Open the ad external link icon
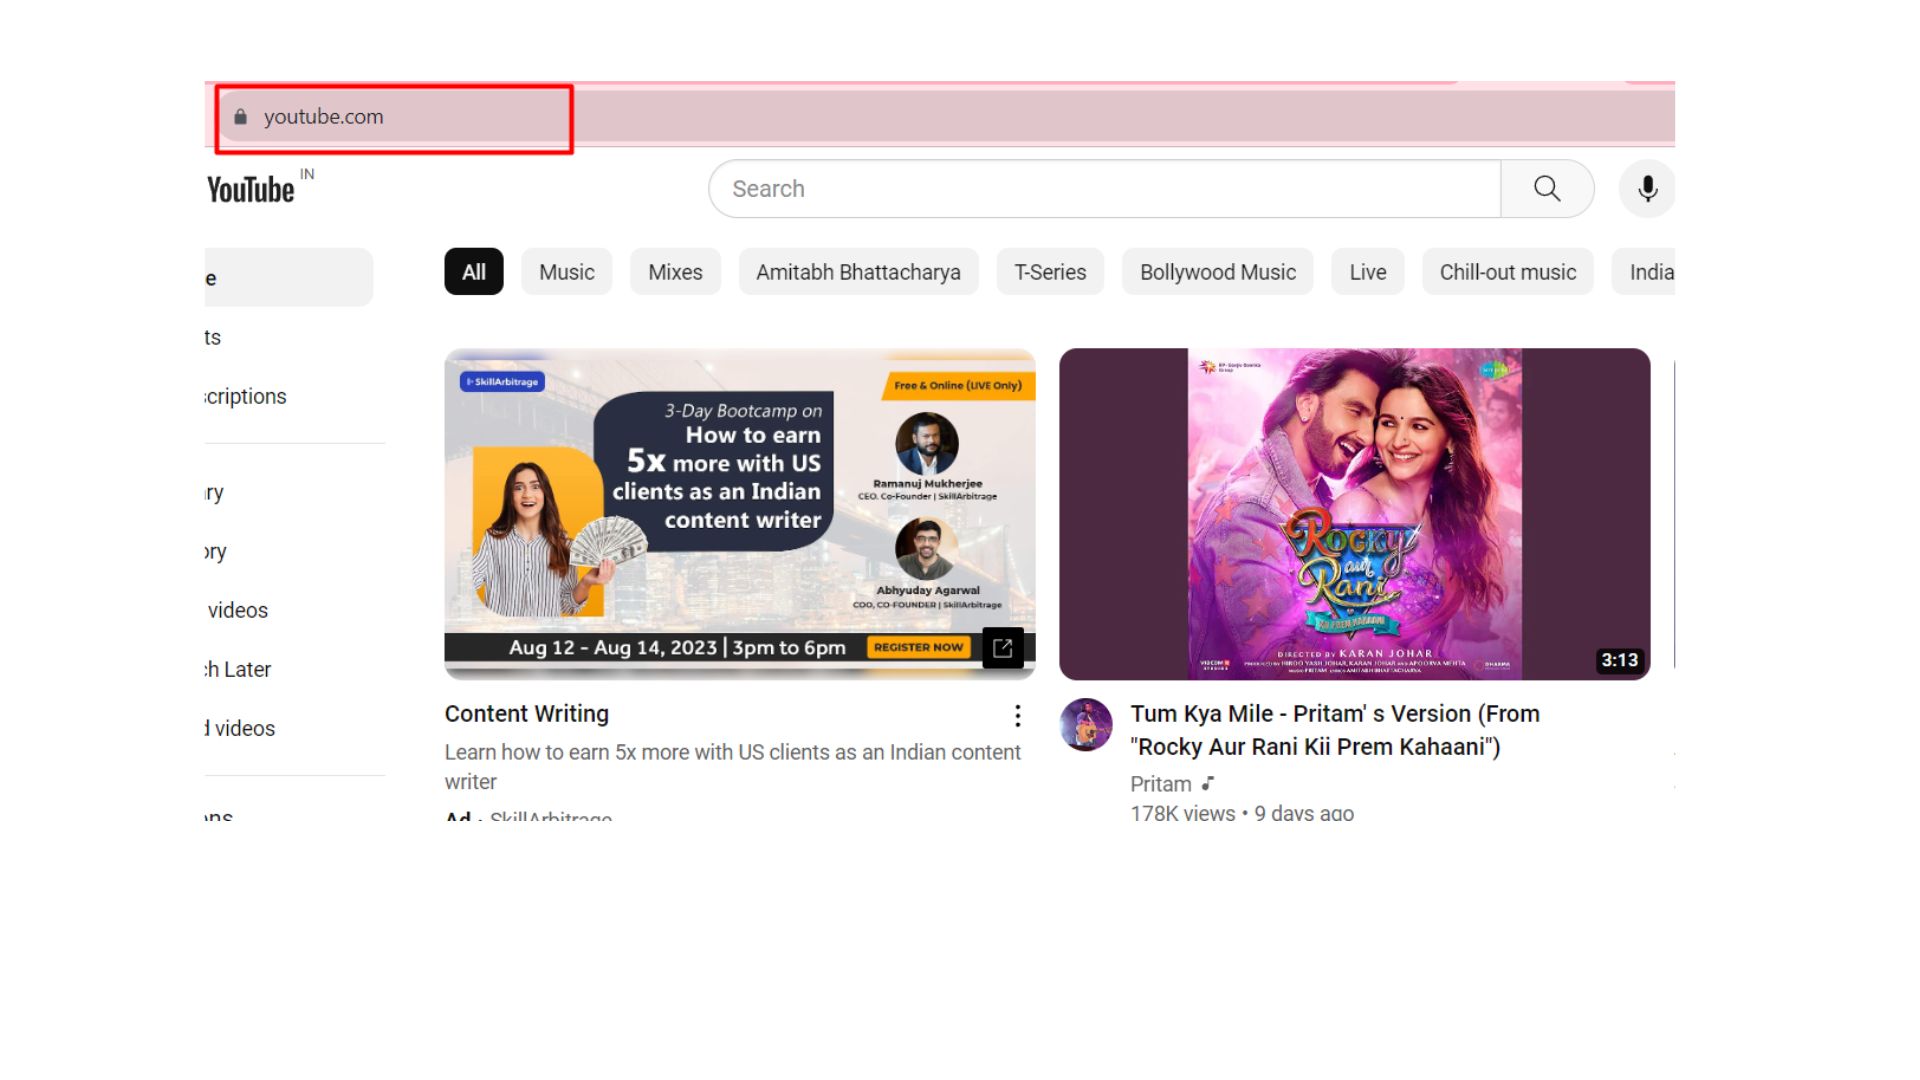Screen dimensions: 1920x1080 pos(1003,648)
